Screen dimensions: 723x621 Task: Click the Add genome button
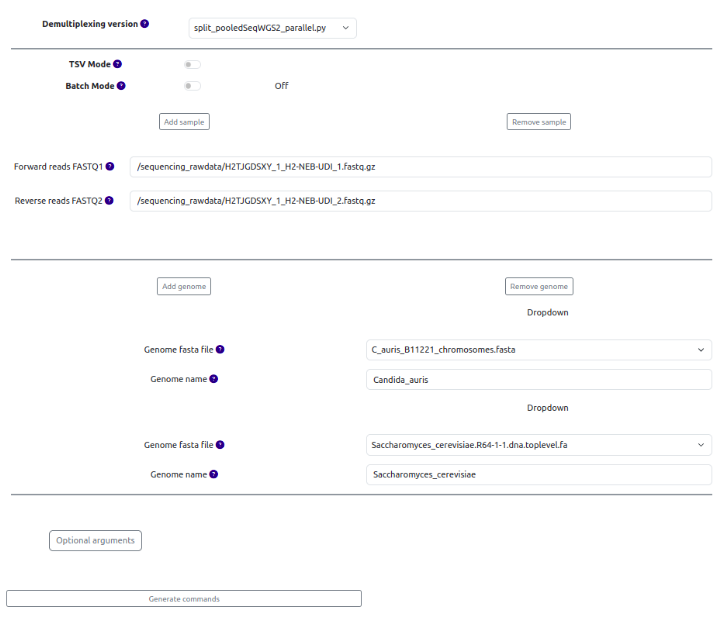(184, 287)
